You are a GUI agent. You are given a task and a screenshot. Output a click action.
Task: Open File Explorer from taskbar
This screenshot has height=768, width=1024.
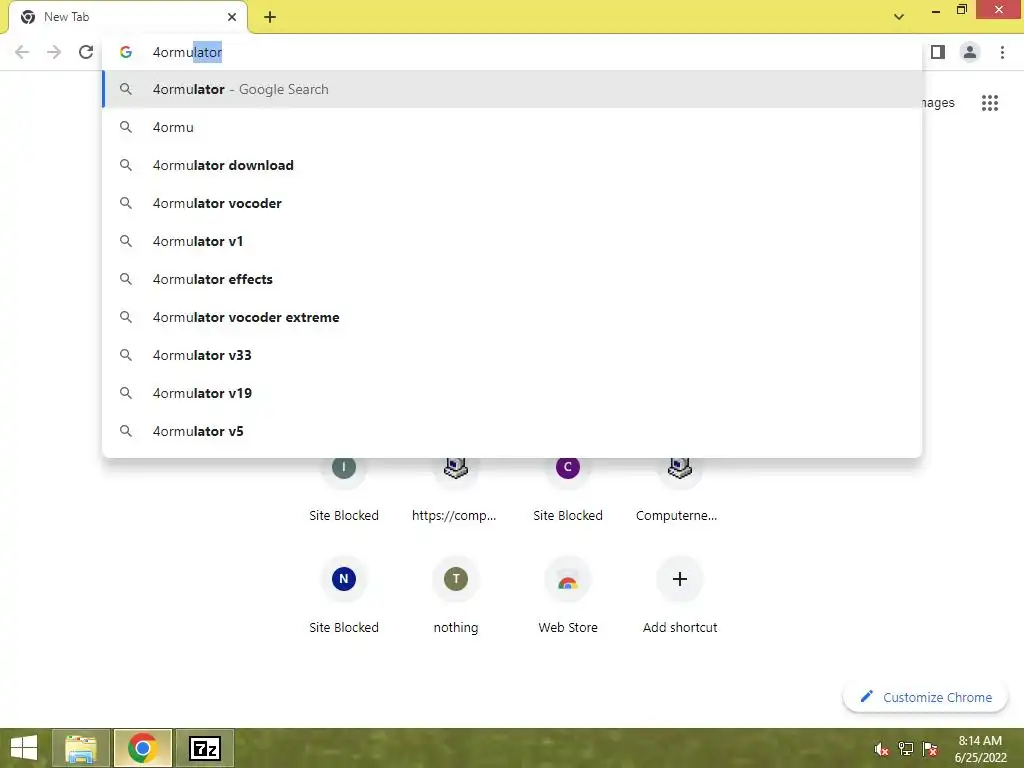[81, 748]
